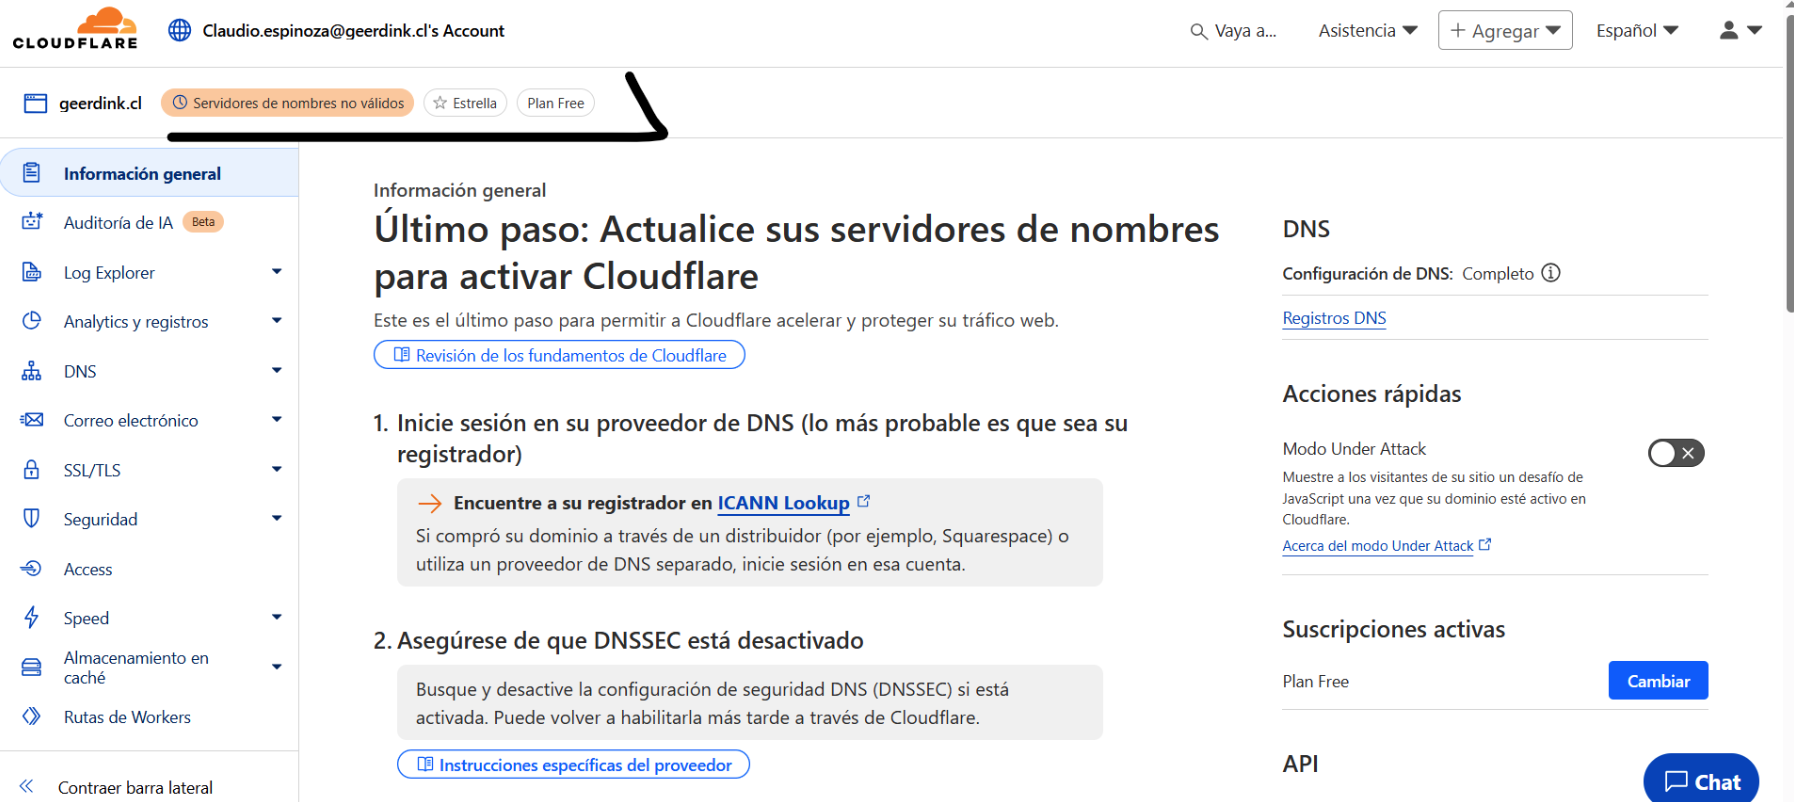The height and width of the screenshot is (802, 1794).
Task: Open Access in the sidebar
Action: pyautogui.click(x=88, y=569)
